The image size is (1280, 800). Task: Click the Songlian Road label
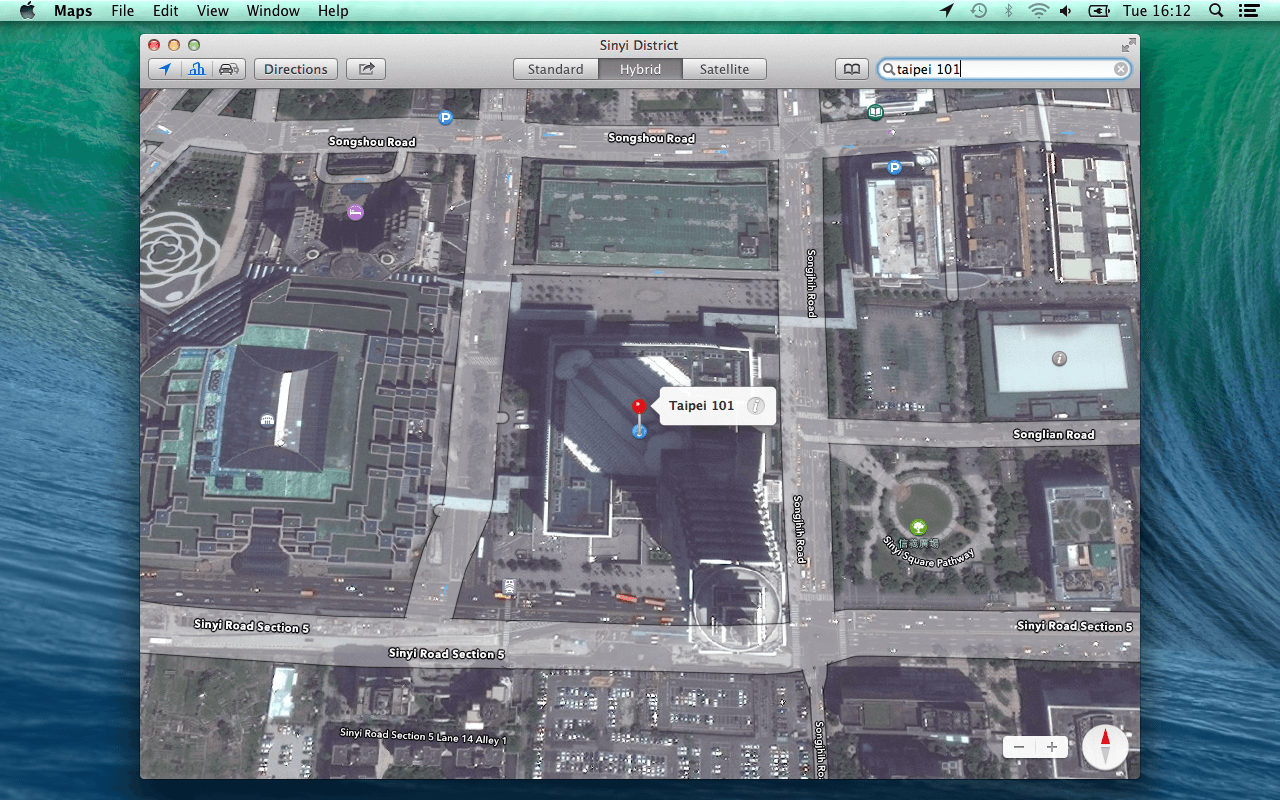[1053, 435]
